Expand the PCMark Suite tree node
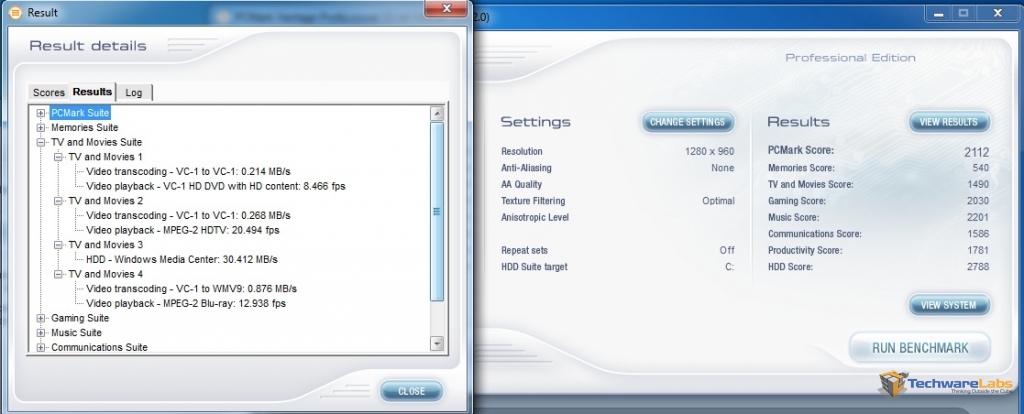The width and height of the screenshot is (1024, 414). coord(41,113)
